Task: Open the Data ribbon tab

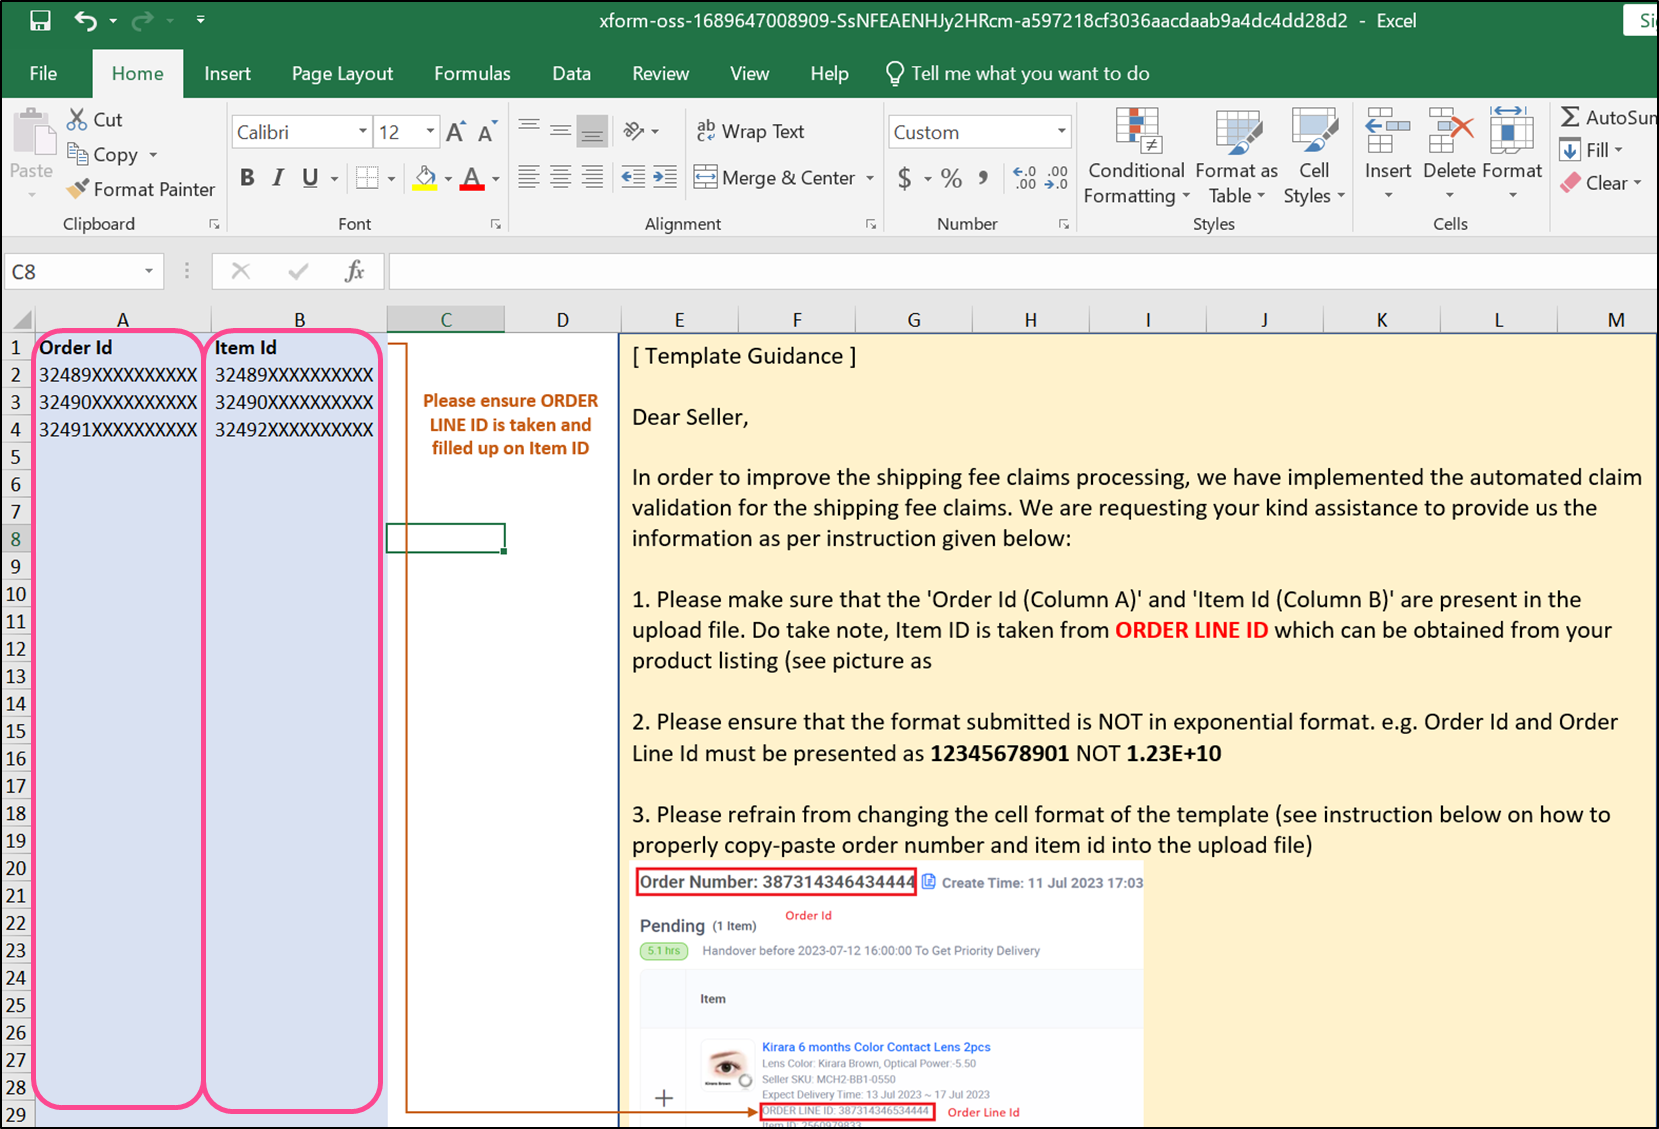Action: (571, 73)
